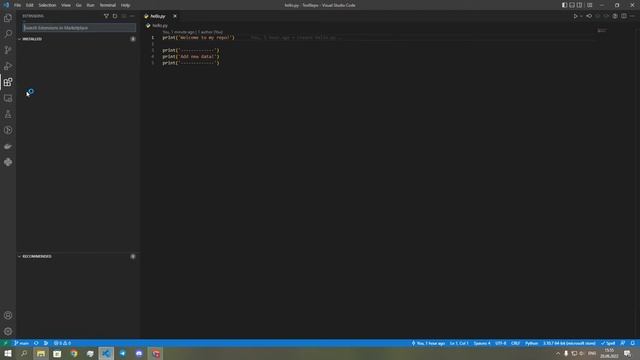Open Chrome from the taskbar
This screenshot has width=640, height=360.
[74, 353]
